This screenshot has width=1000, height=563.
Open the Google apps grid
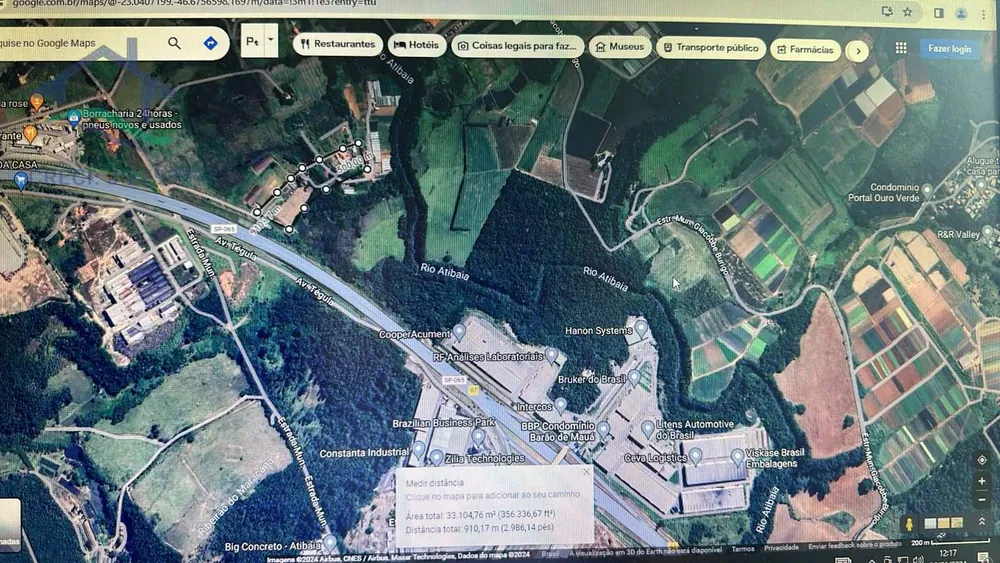(x=901, y=48)
